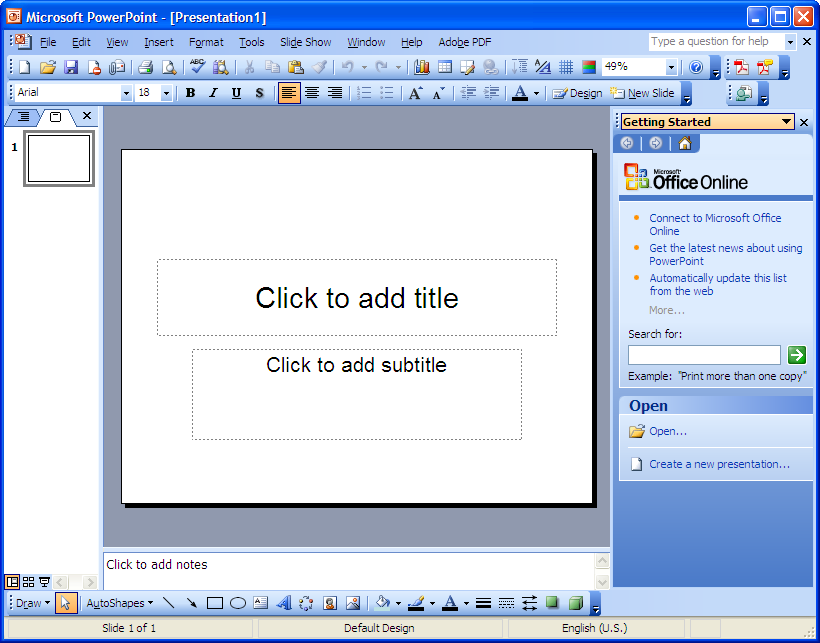
Task: Click the Line Color brush swatch
Action: pos(416,603)
